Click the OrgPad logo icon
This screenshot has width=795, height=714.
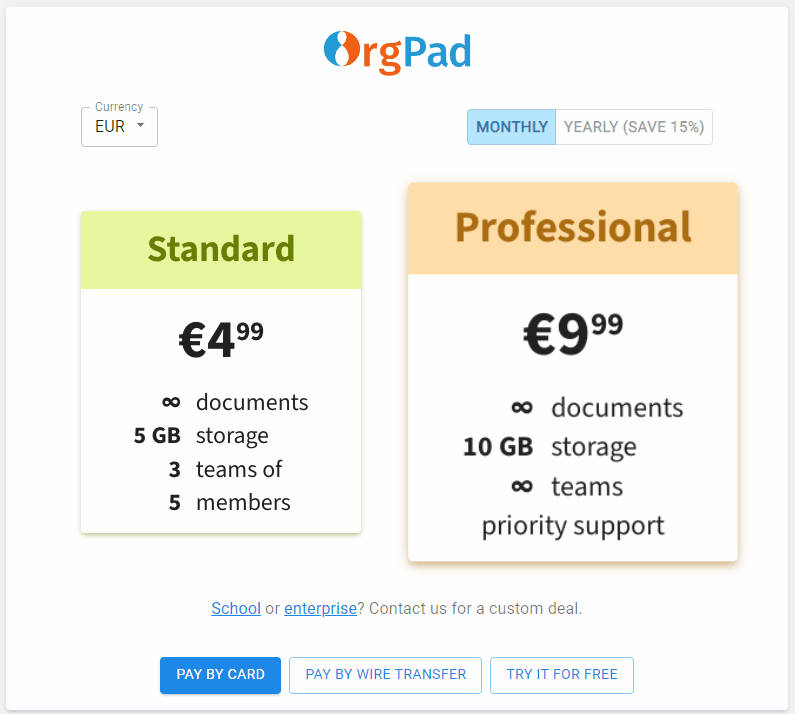tap(340, 50)
